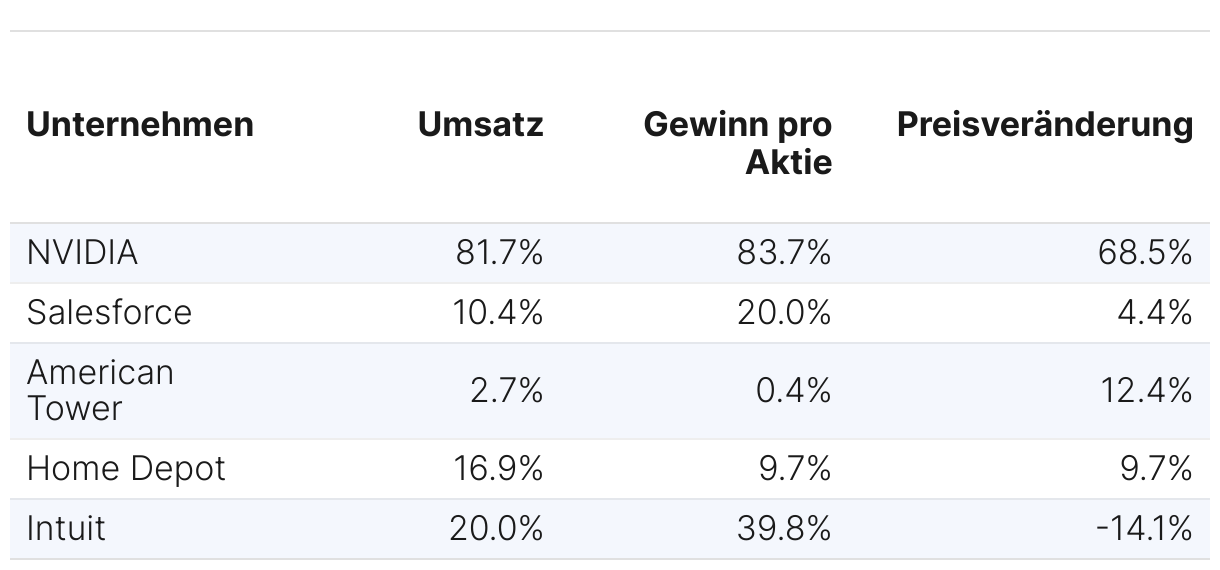Viewport: 1220px width, 570px height.
Task: Click Home Depot's 16.9% Umsatz value
Action: pyautogui.click(x=499, y=469)
